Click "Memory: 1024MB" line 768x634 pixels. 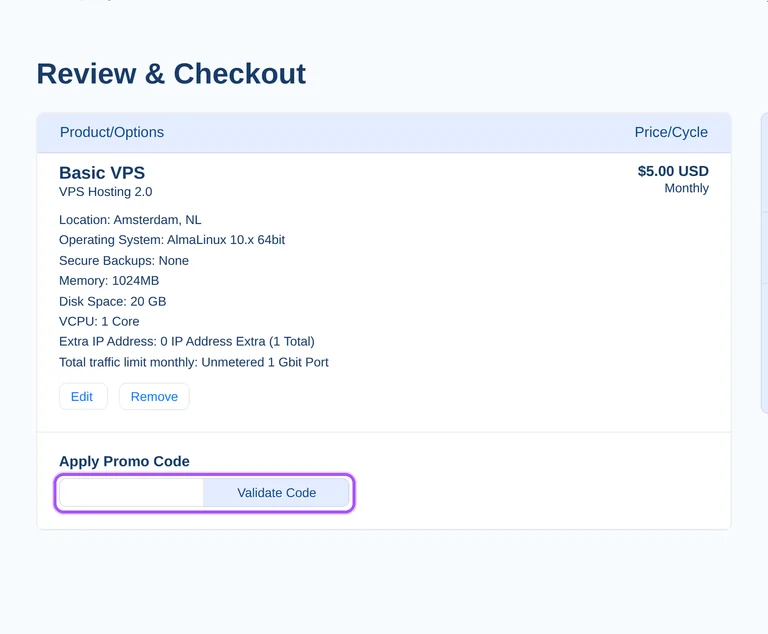[109, 281]
